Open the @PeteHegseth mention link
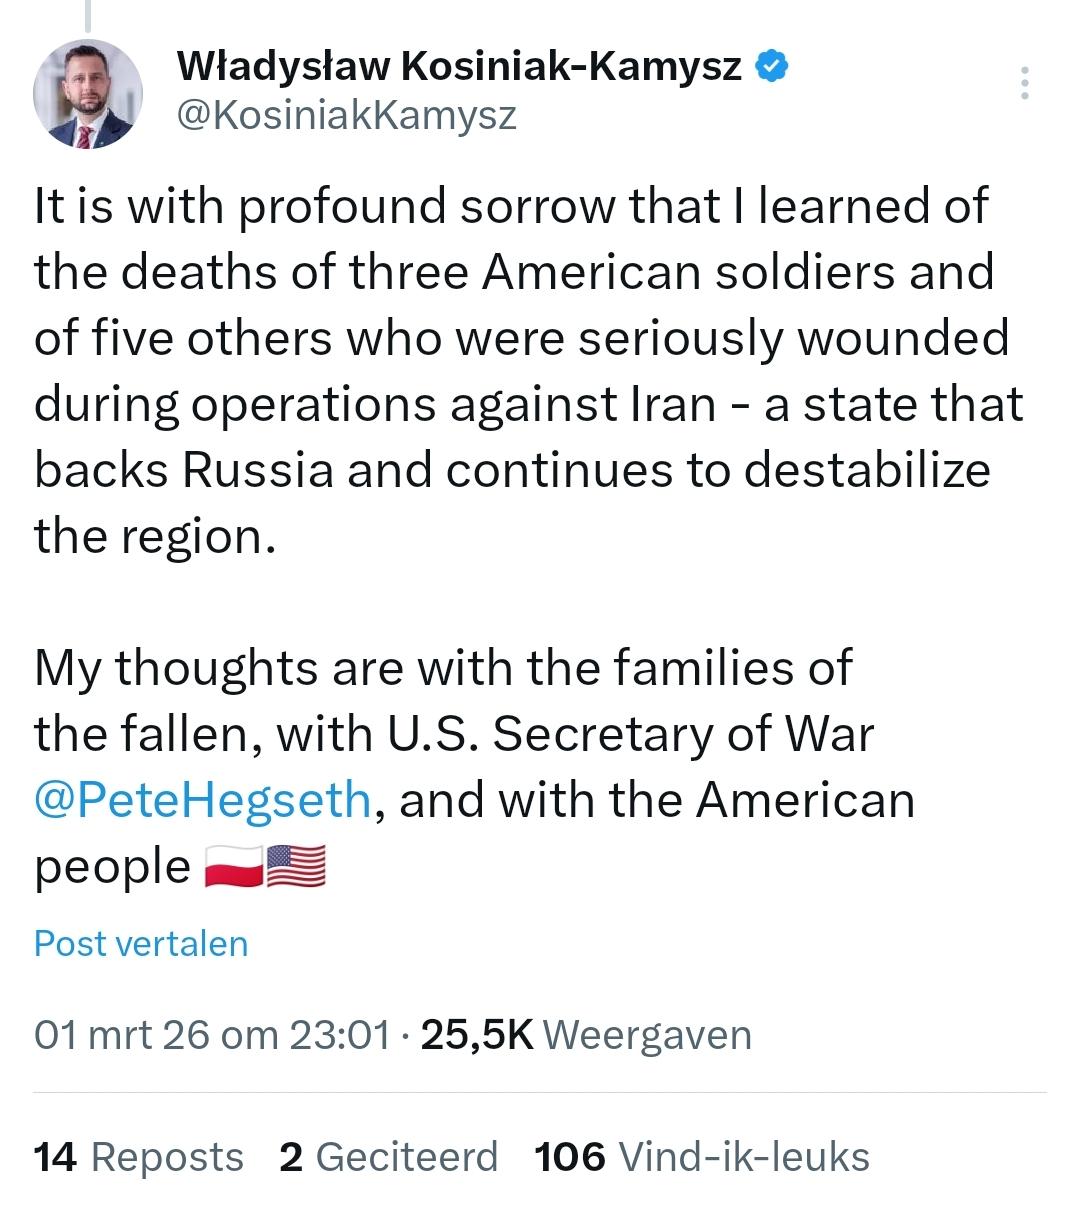The image size is (1080, 1211). pos(198,800)
